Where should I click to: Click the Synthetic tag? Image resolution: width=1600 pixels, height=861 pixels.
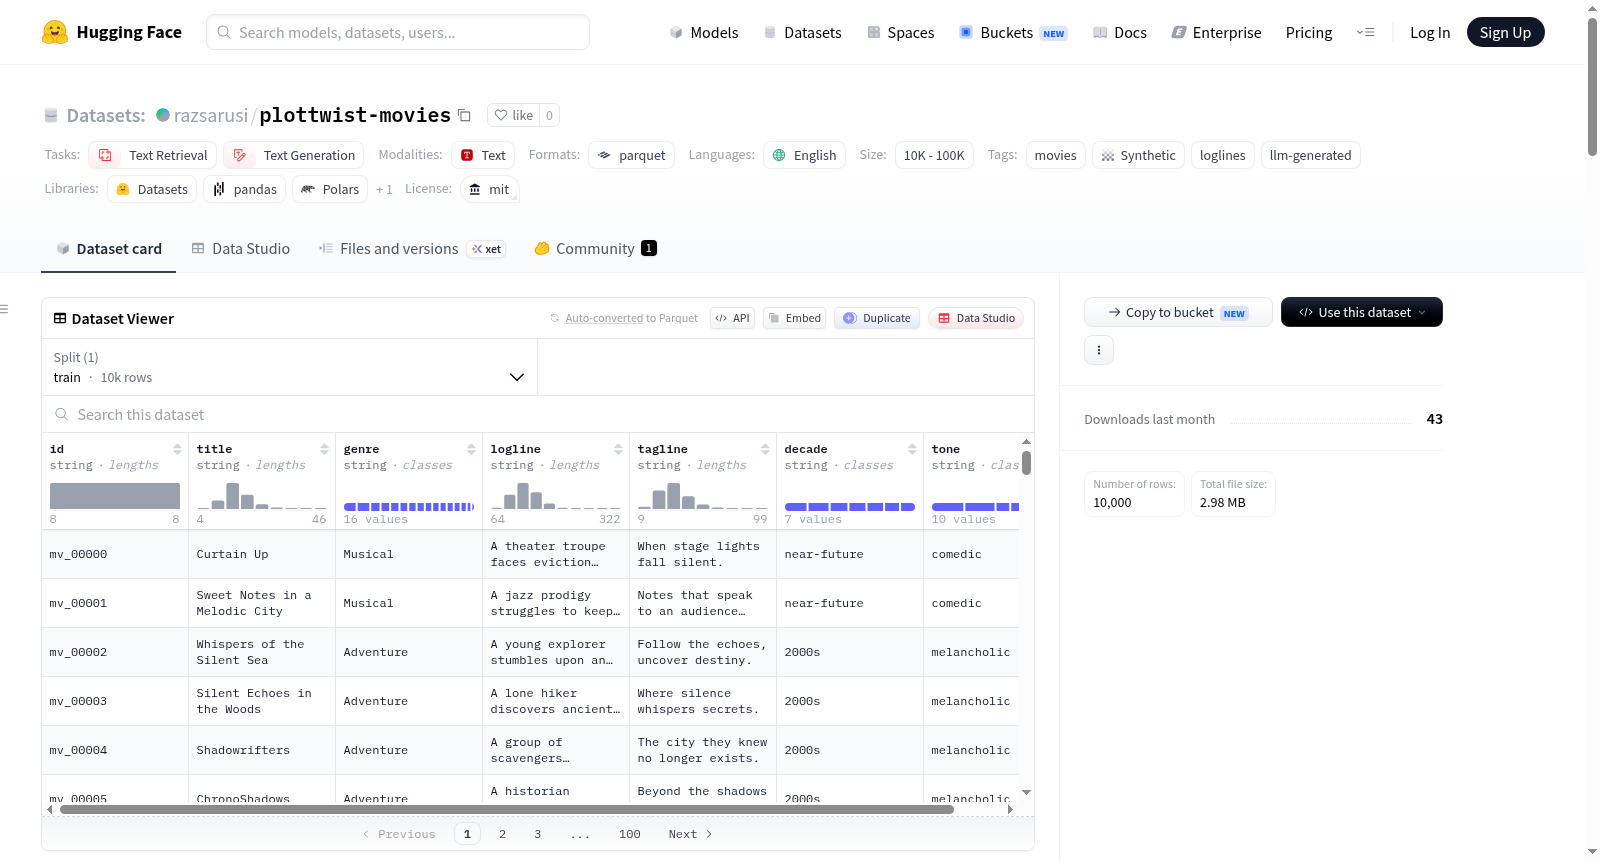(1138, 155)
